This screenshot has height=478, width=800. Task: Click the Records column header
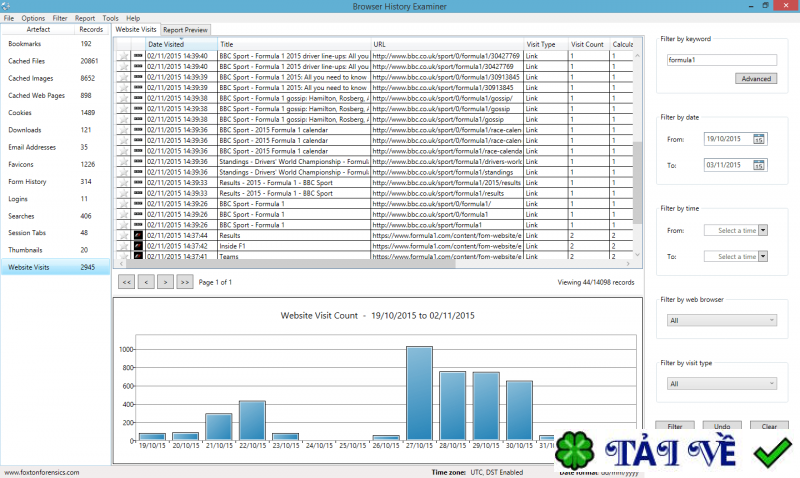click(91, 29)
